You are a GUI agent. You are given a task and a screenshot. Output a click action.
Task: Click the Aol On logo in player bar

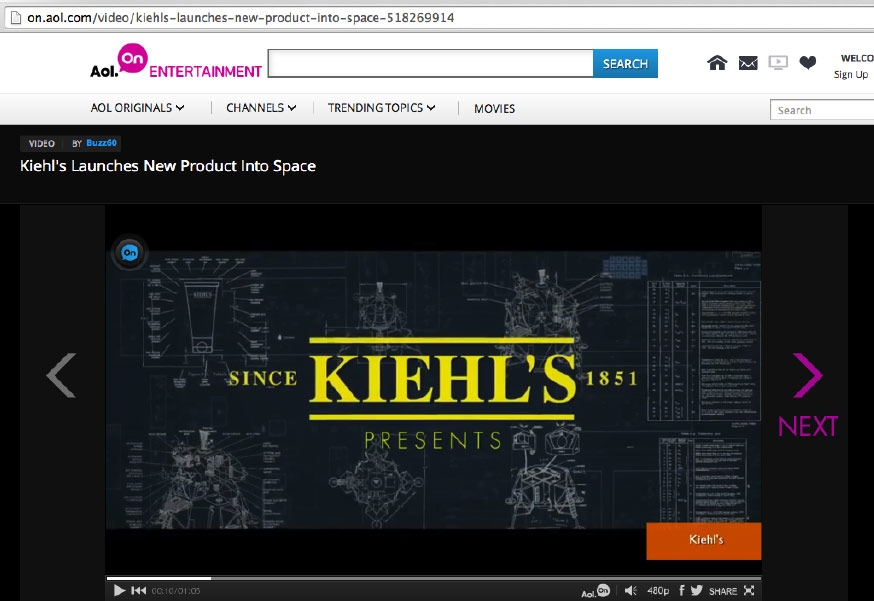[595, 591]
